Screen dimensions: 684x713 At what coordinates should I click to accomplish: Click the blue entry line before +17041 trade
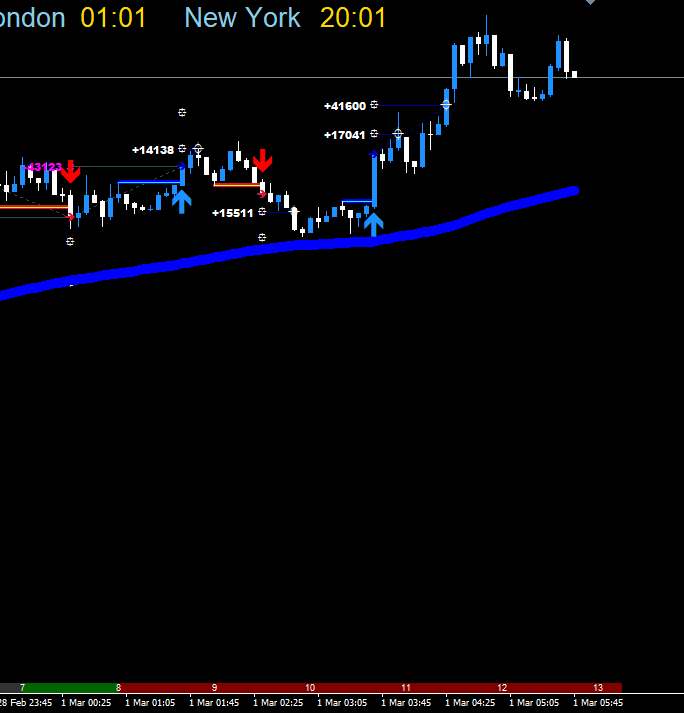click(x=357, y=201)
